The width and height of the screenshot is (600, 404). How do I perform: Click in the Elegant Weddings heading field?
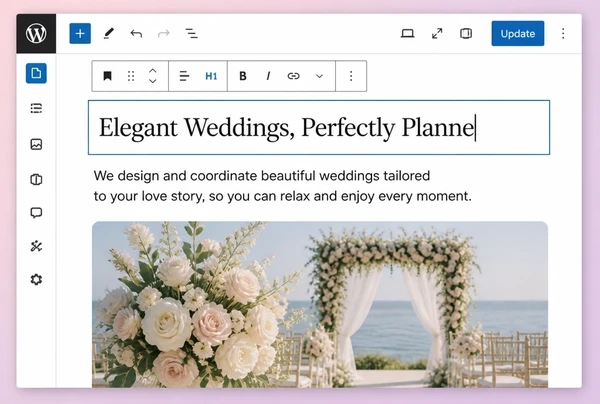pyautogui.click(x=319, y=127)
